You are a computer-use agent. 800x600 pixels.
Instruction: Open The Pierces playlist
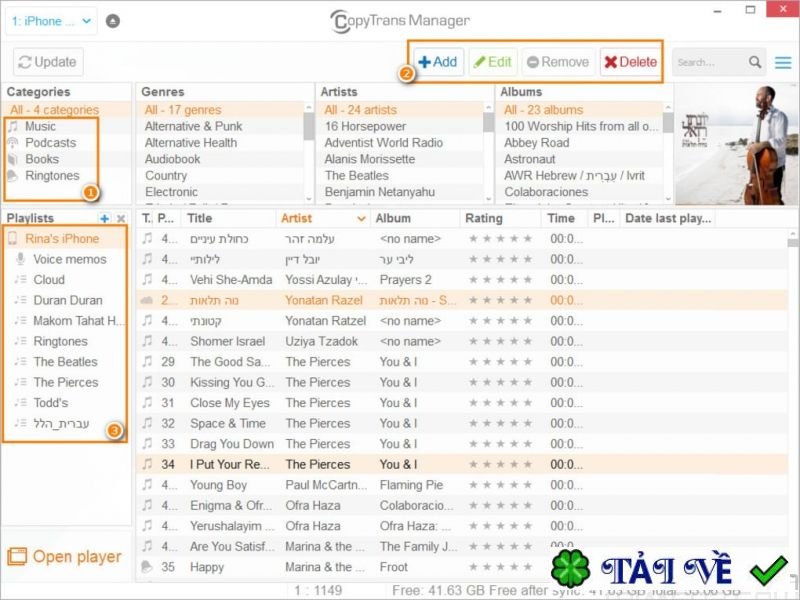point(66,382)
